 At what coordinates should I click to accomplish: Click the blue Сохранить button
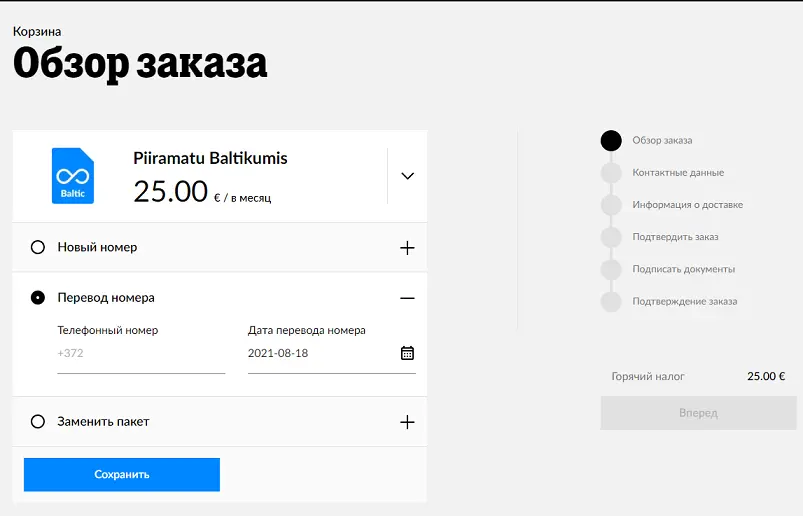pos(122,475)
